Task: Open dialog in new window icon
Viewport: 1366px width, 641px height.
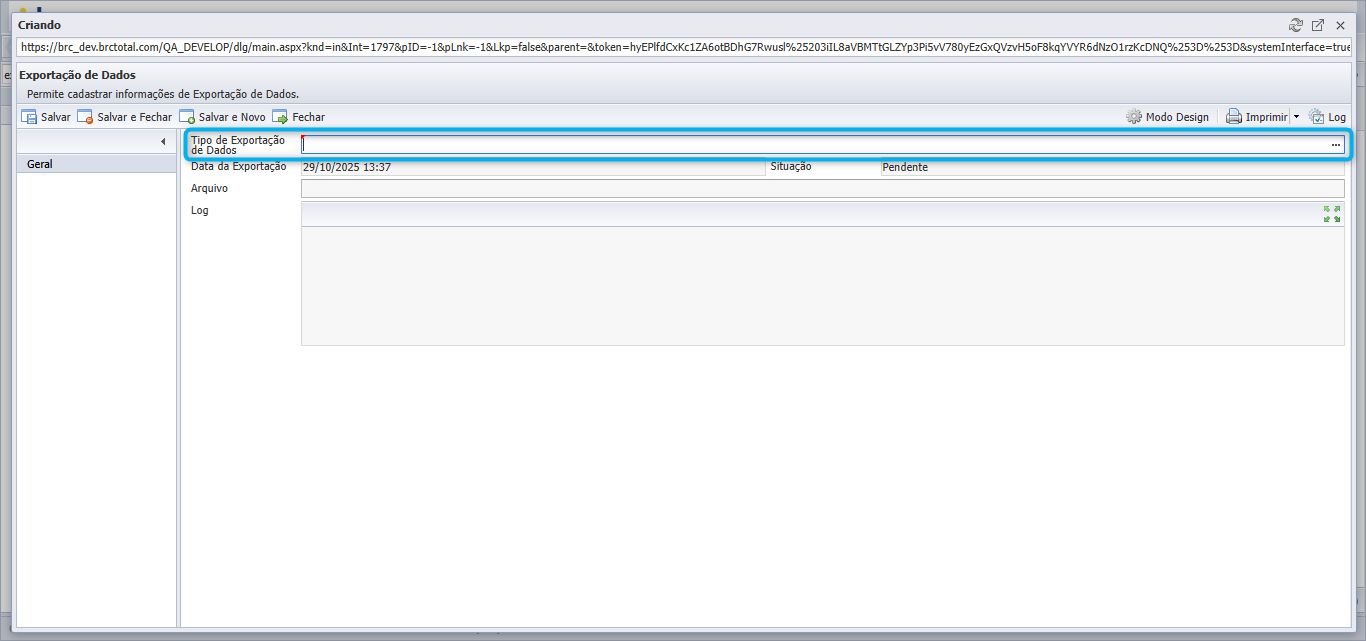Action: coord(1318,25)
